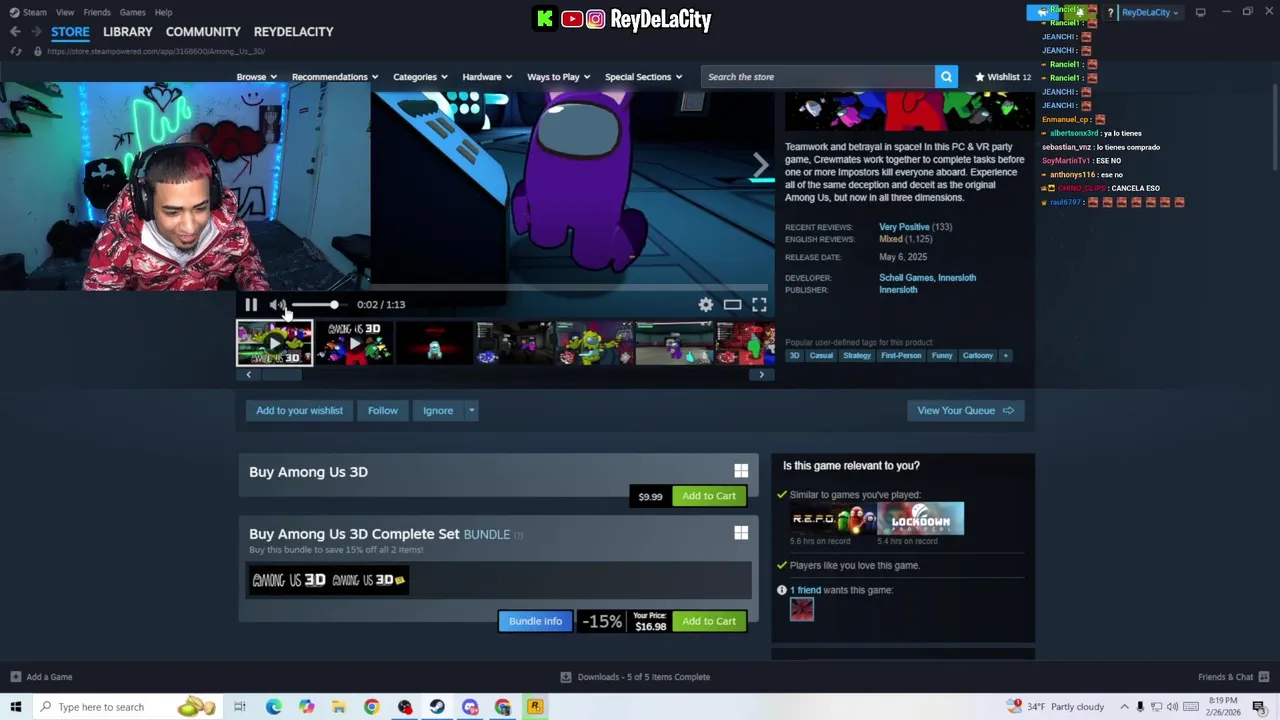
Task: Click Add to your wishlist
Action: point(299,410)
